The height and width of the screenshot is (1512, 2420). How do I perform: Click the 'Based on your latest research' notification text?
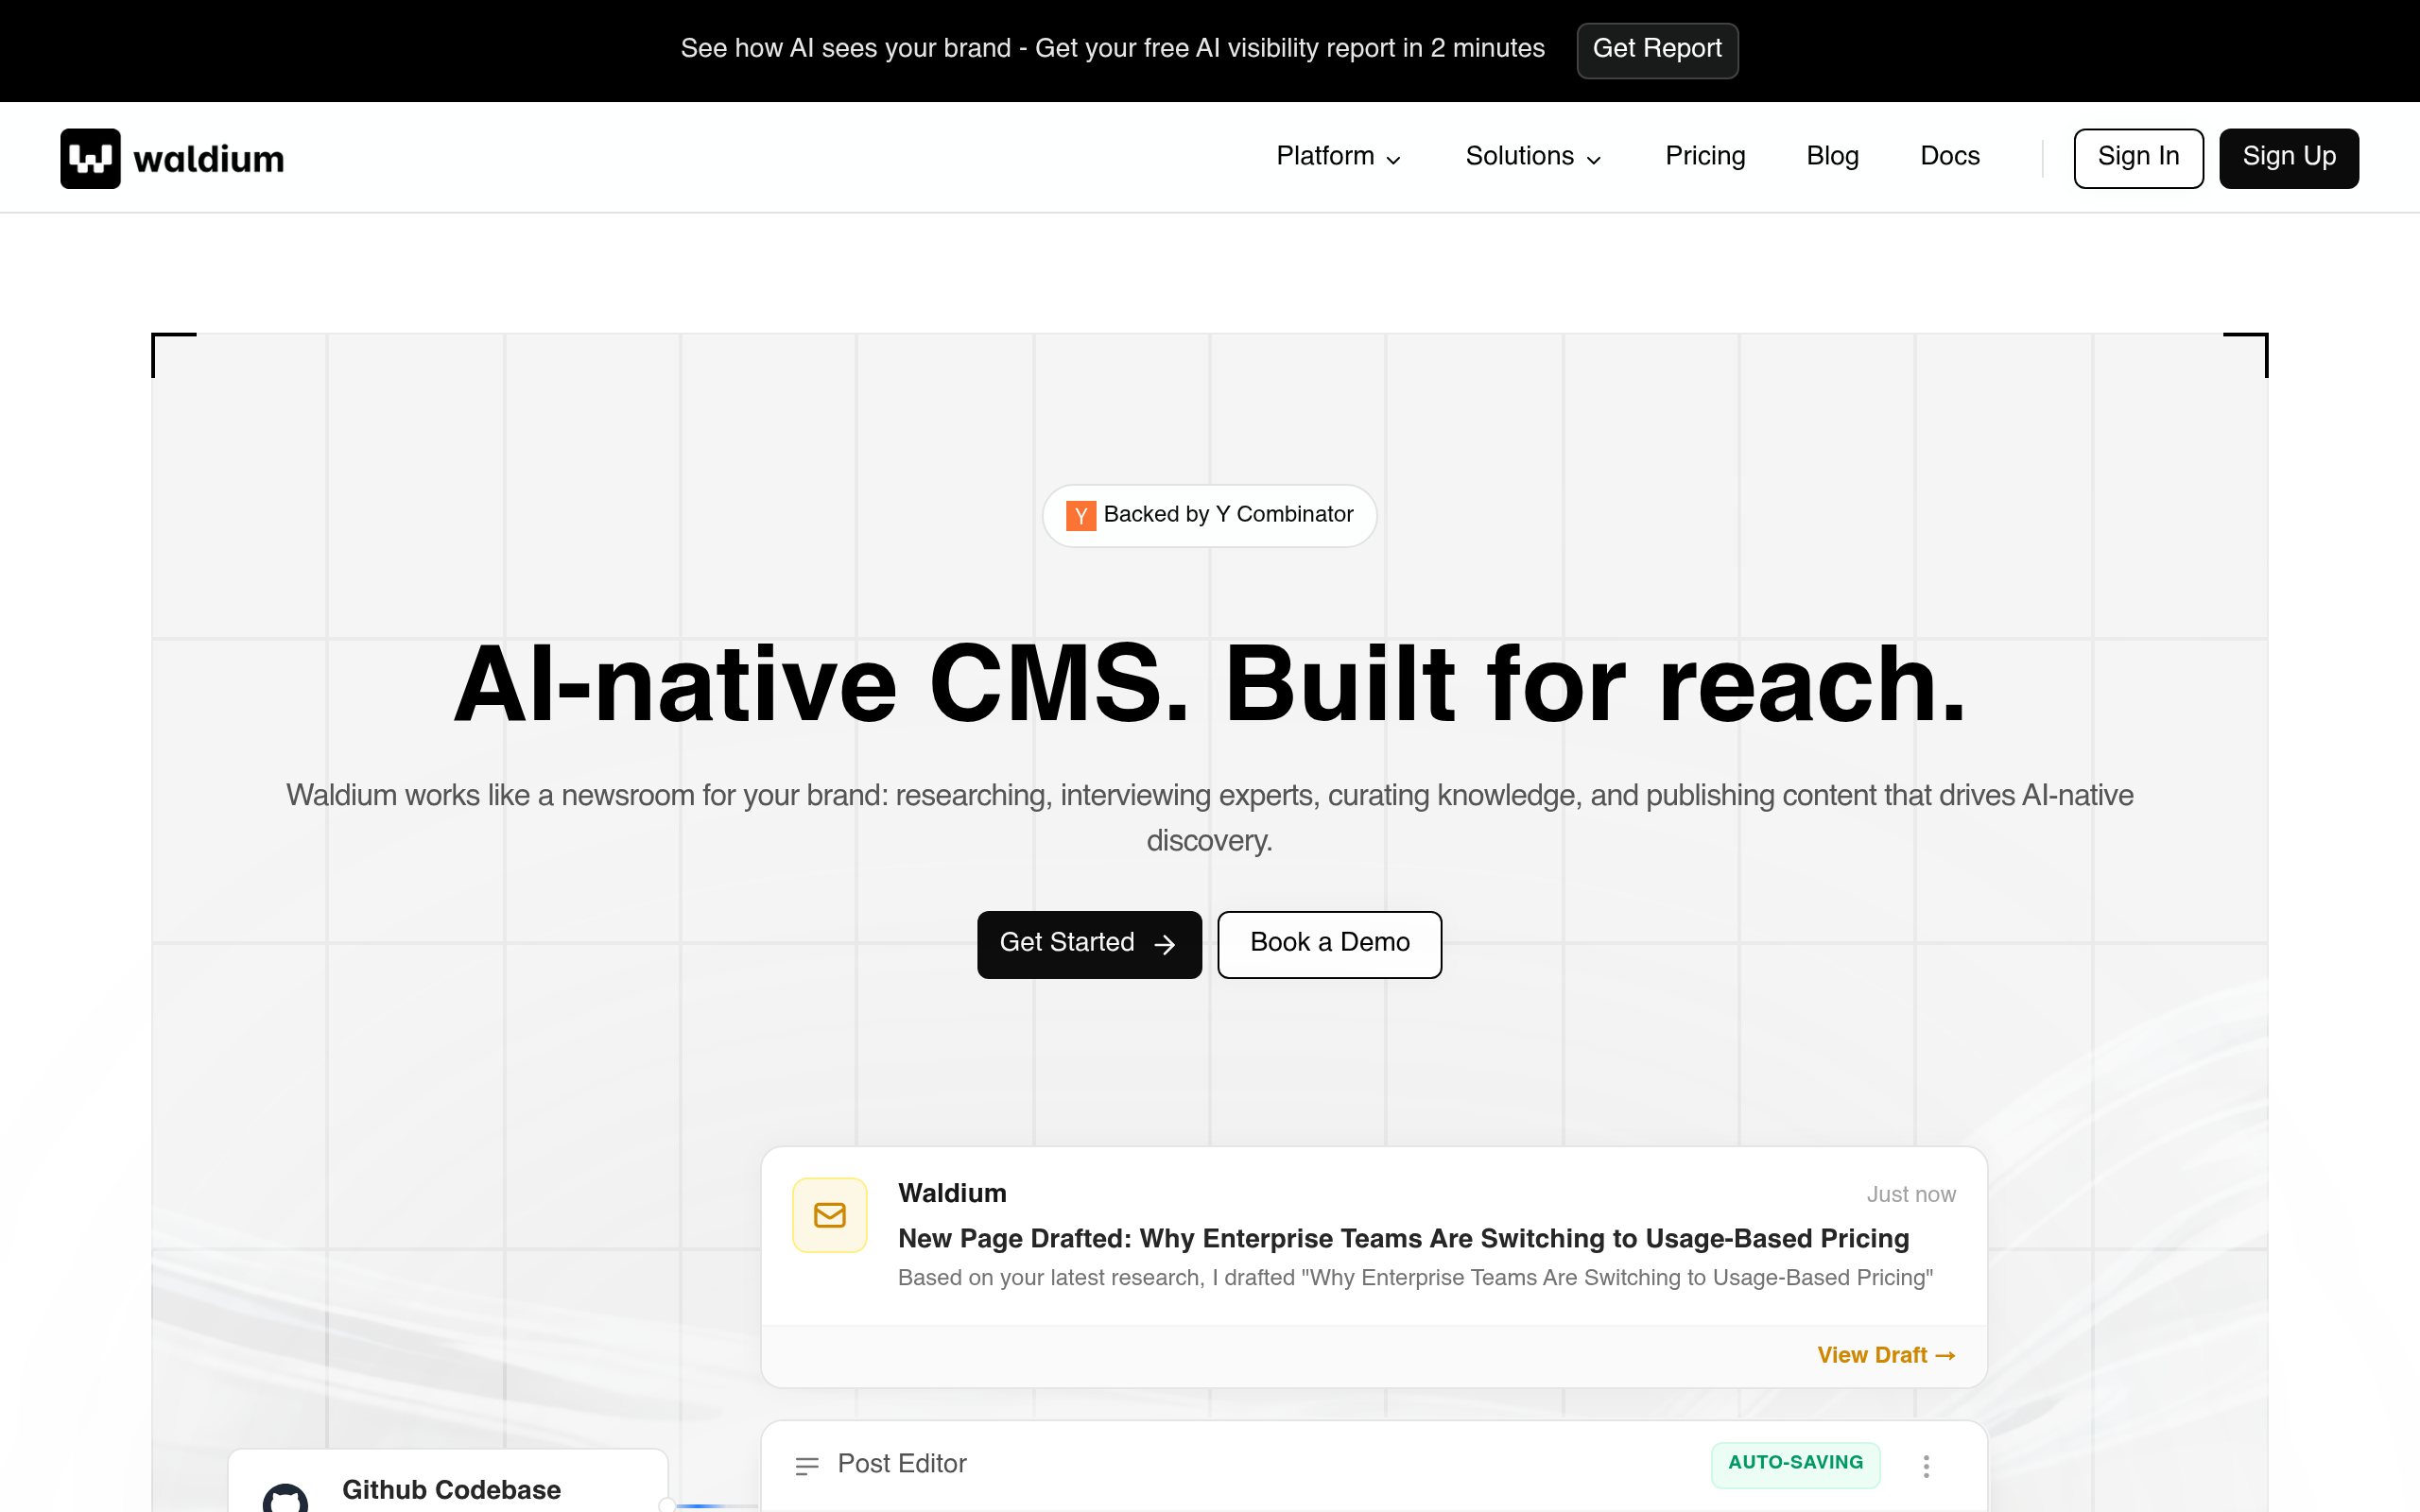pos(1415,1278)
